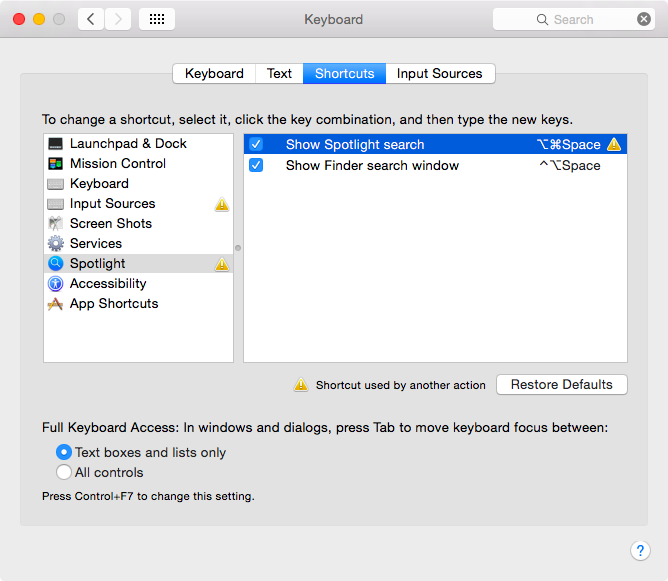The image size is (668, 581).
Task: Close the Keyboard preferences window
Action: coord(19,19)
